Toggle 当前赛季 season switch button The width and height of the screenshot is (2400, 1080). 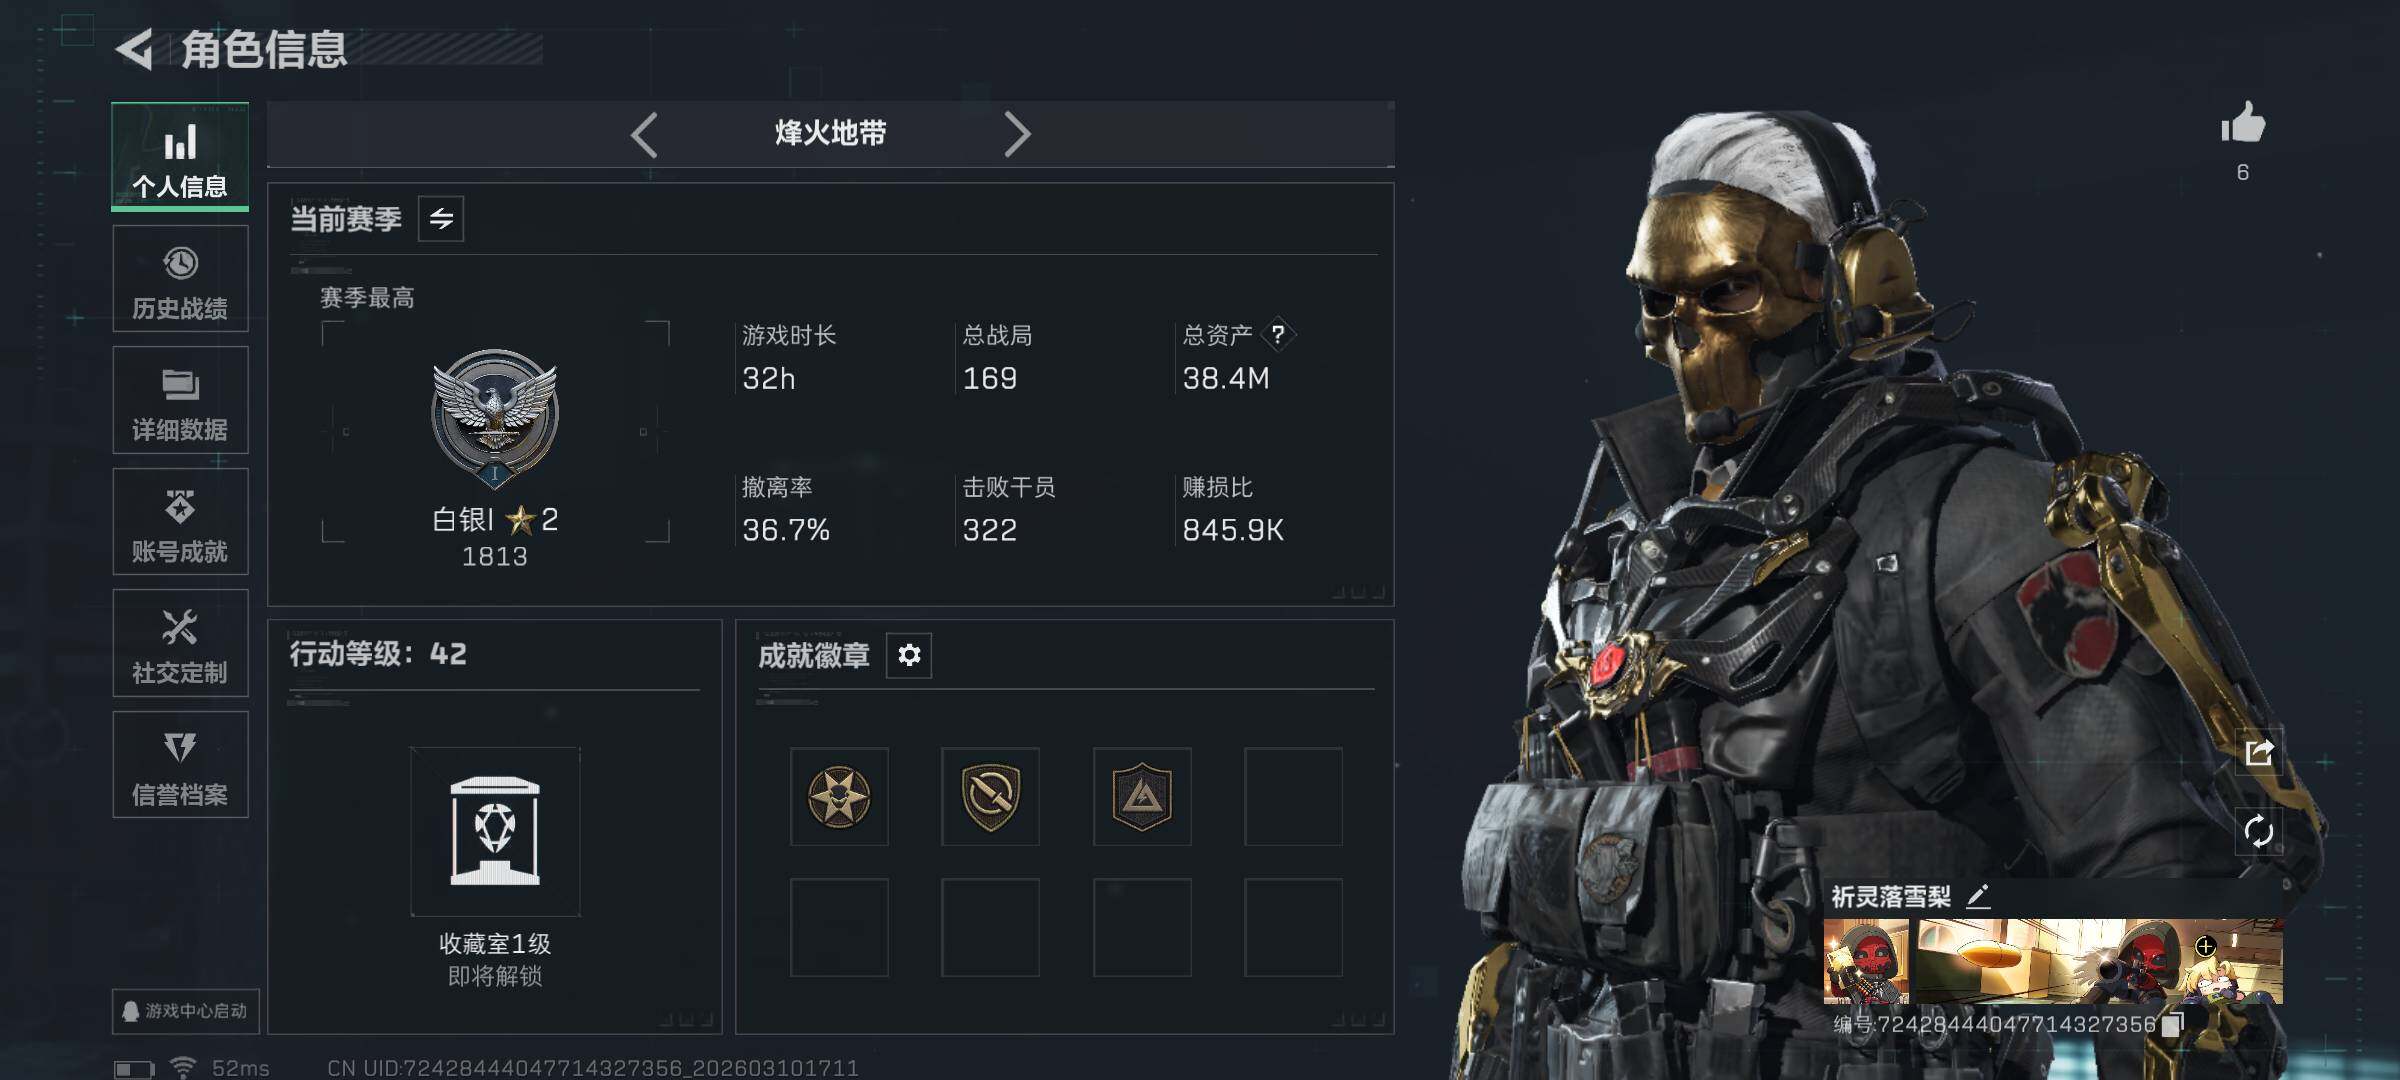(441, 219)
